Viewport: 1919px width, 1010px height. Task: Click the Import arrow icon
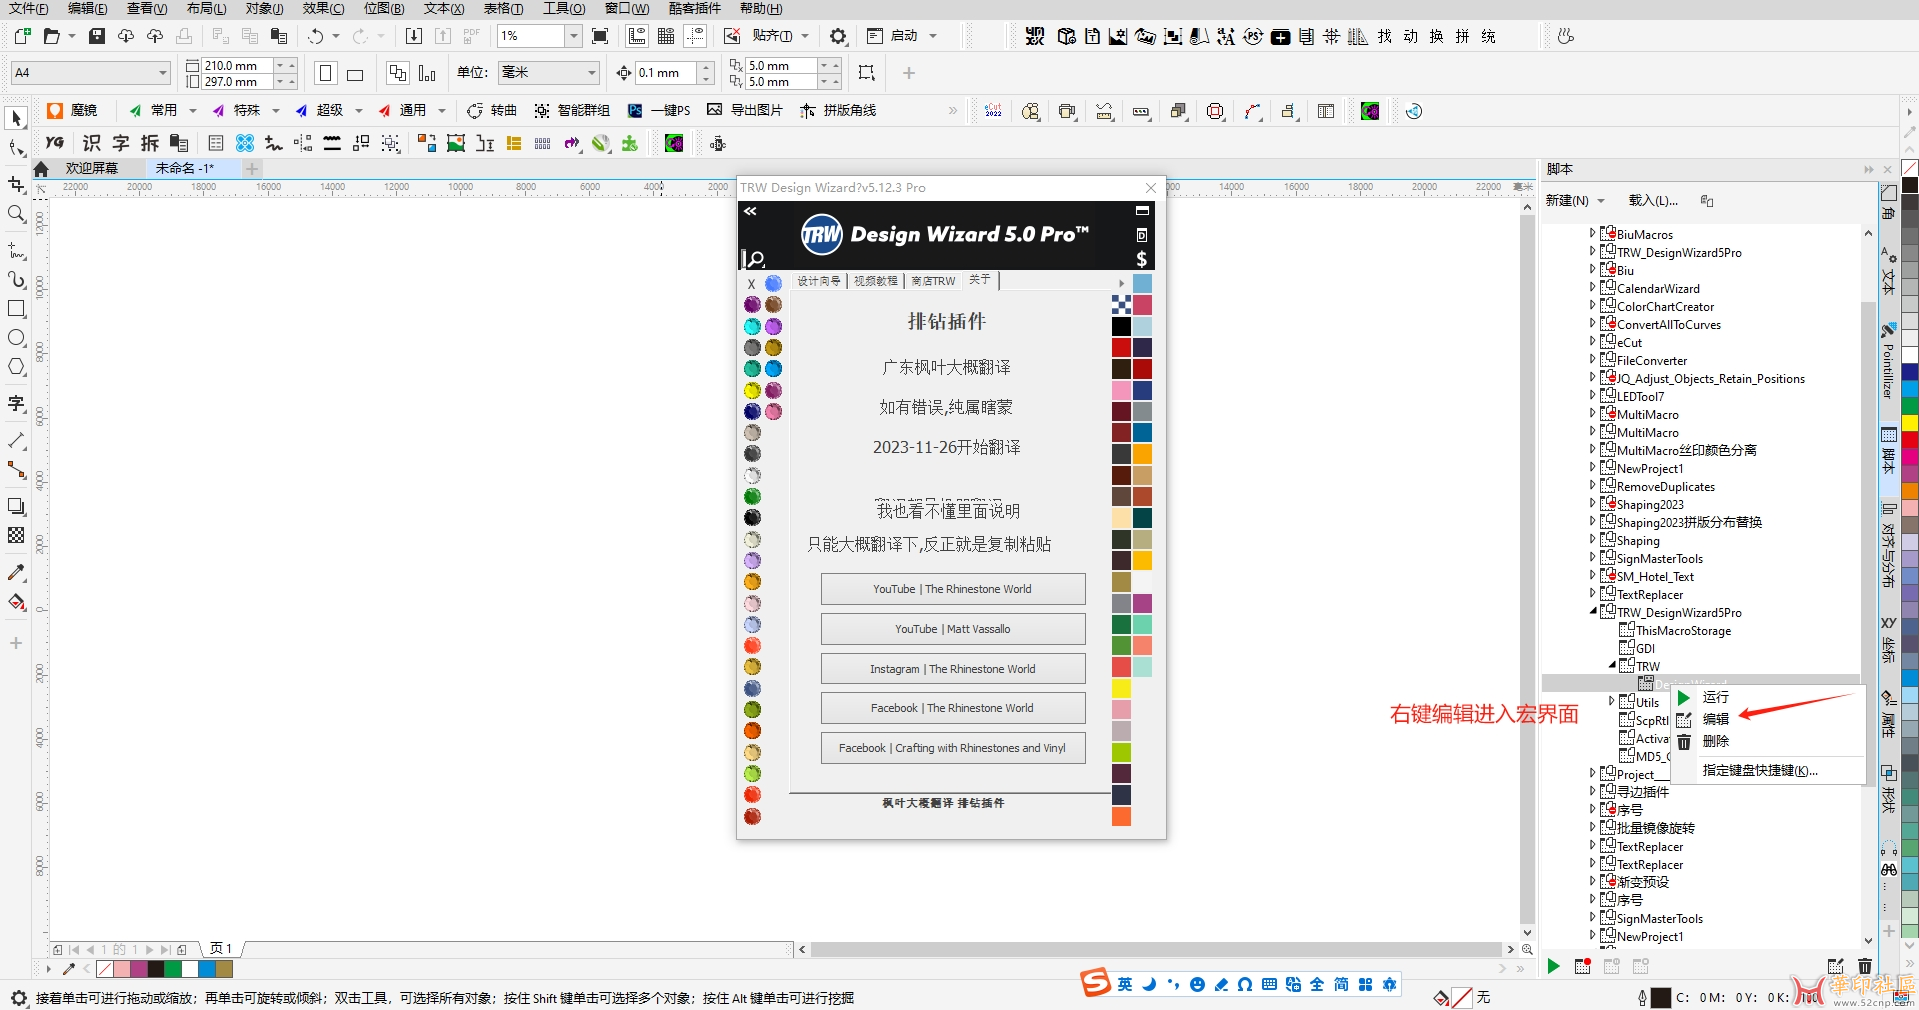click(x=414, y=36)
